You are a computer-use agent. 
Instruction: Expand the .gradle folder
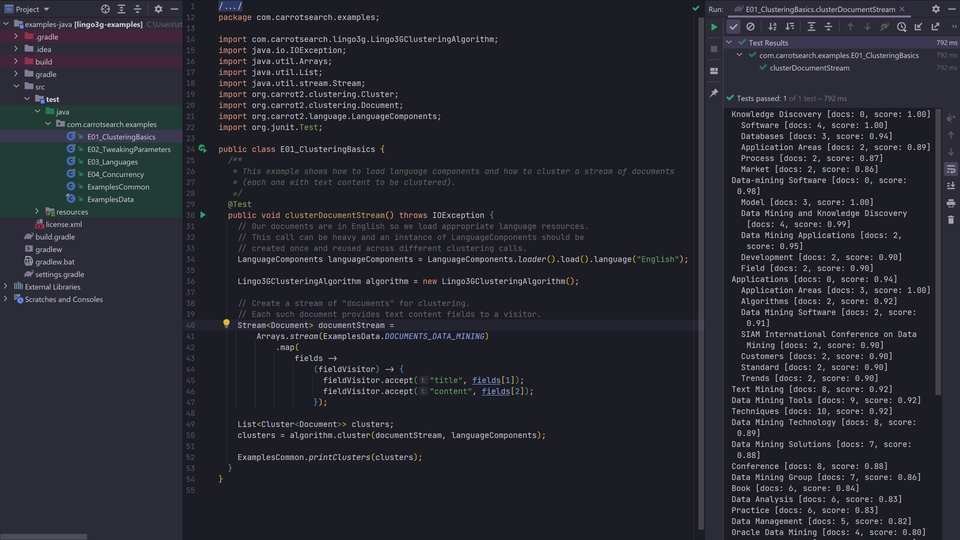click(17, 37)
